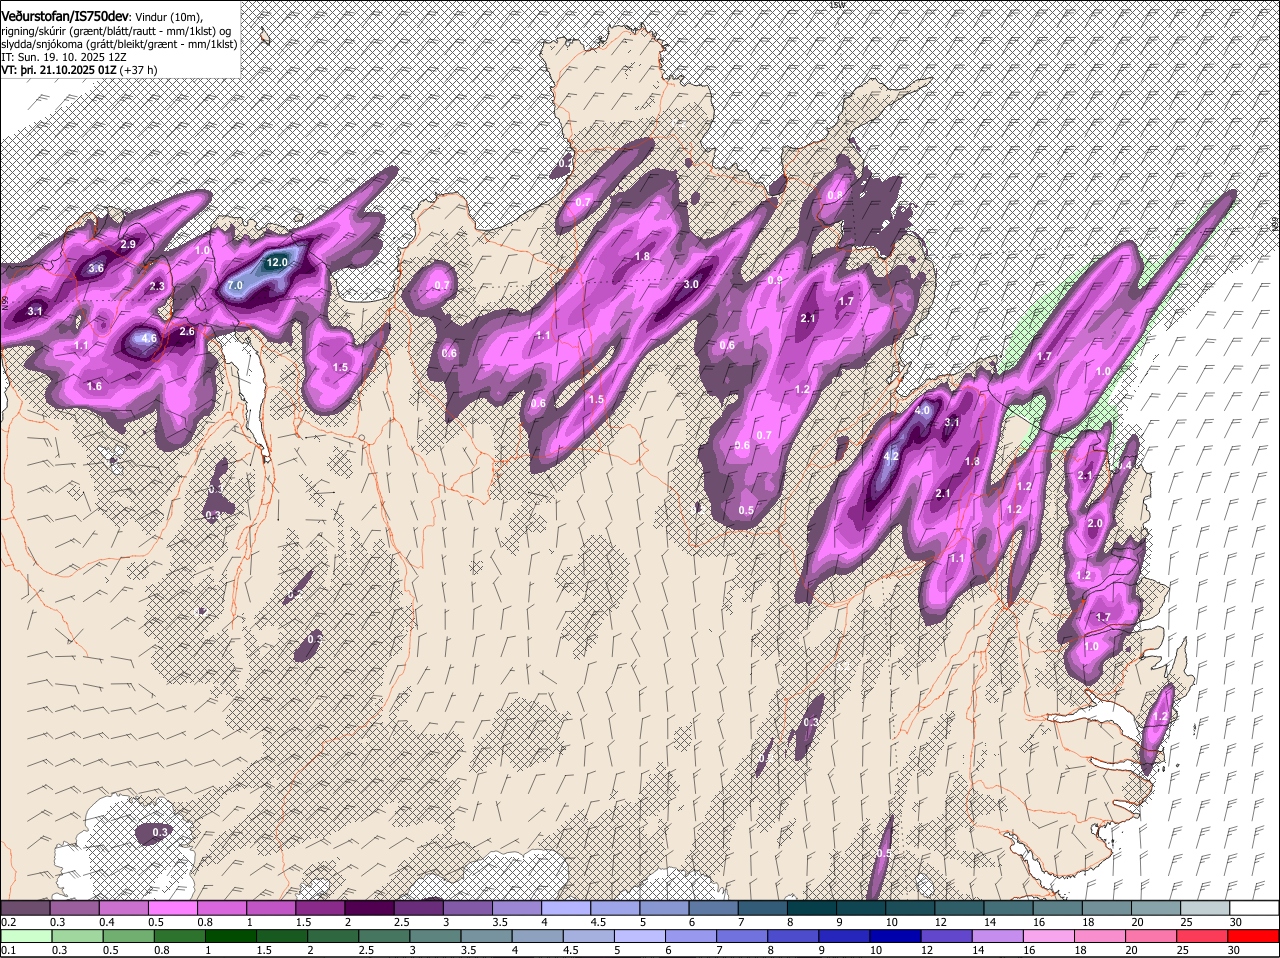The width and height of the screenshot is (1280, 958).
Task: Select the 3.0 precipitation value label
Action: (691, 284)
